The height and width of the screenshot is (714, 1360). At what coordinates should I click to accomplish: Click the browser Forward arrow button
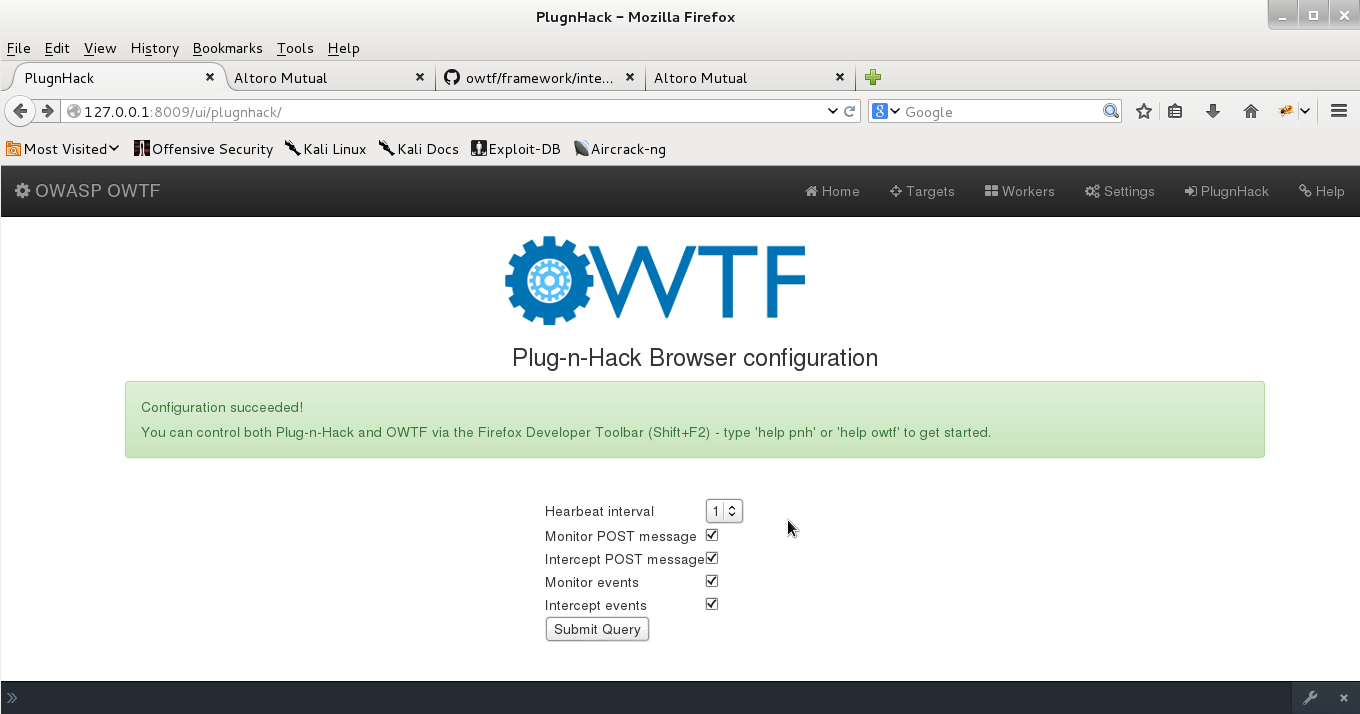[x=46, y=111]
